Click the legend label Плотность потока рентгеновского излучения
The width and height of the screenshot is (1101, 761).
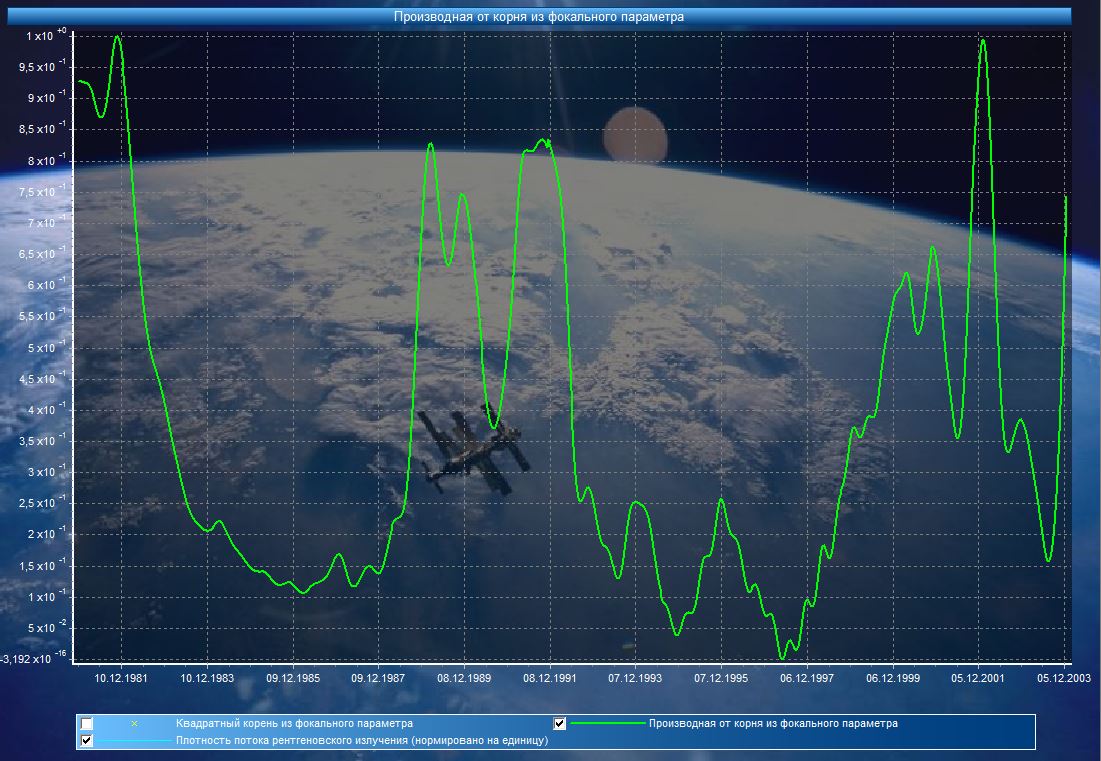(x=362, y=741)
